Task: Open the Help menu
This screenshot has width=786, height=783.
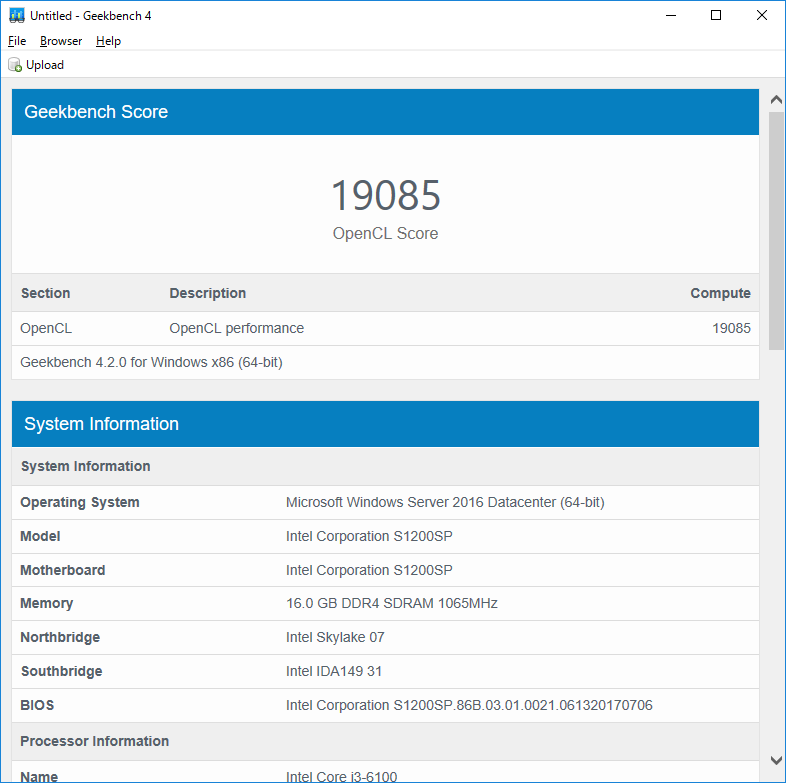Action: point(108,41)
